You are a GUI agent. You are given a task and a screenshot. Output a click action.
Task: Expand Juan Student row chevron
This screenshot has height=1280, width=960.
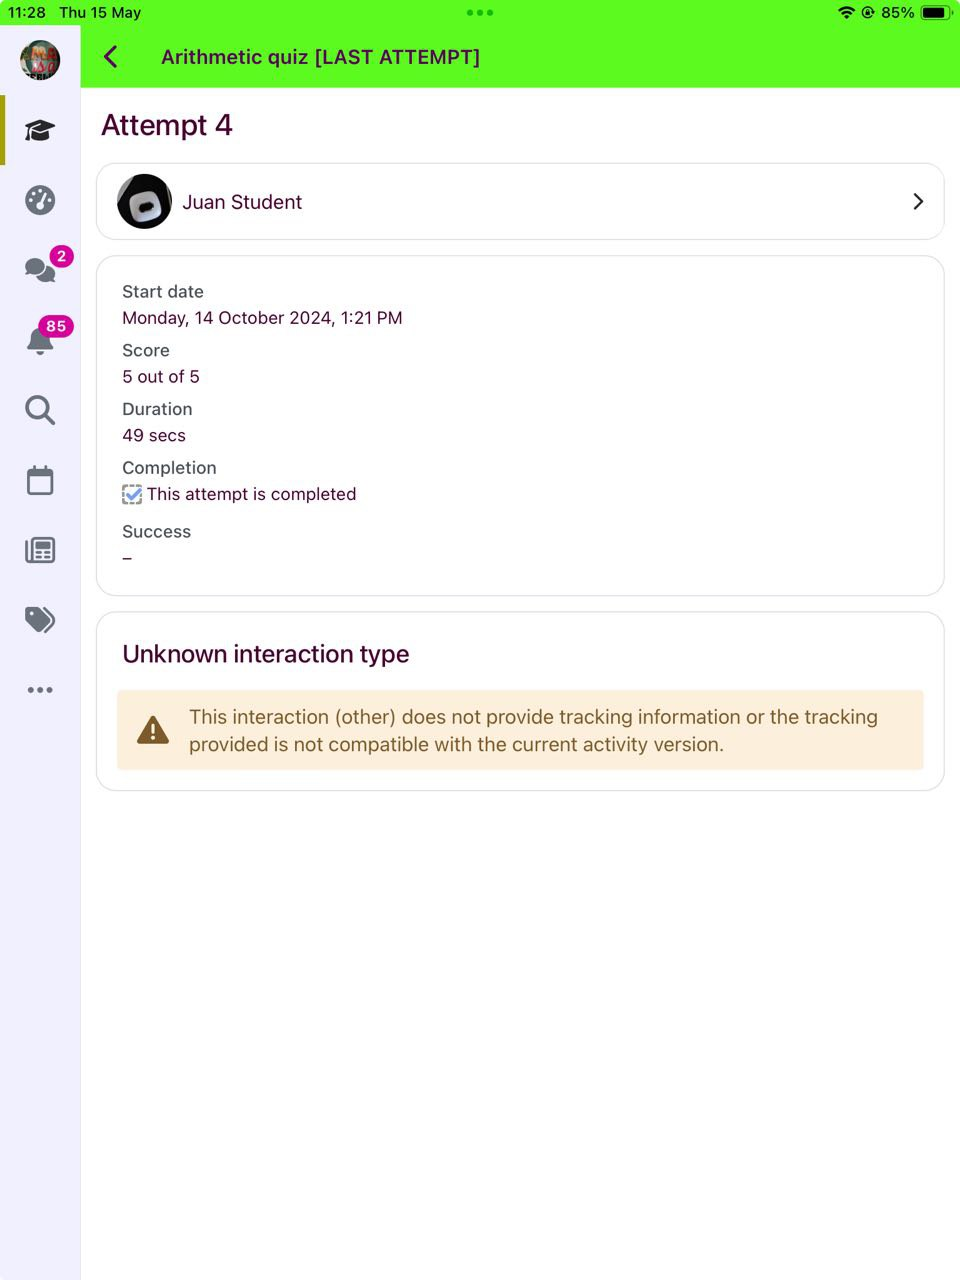coord(918,202)
